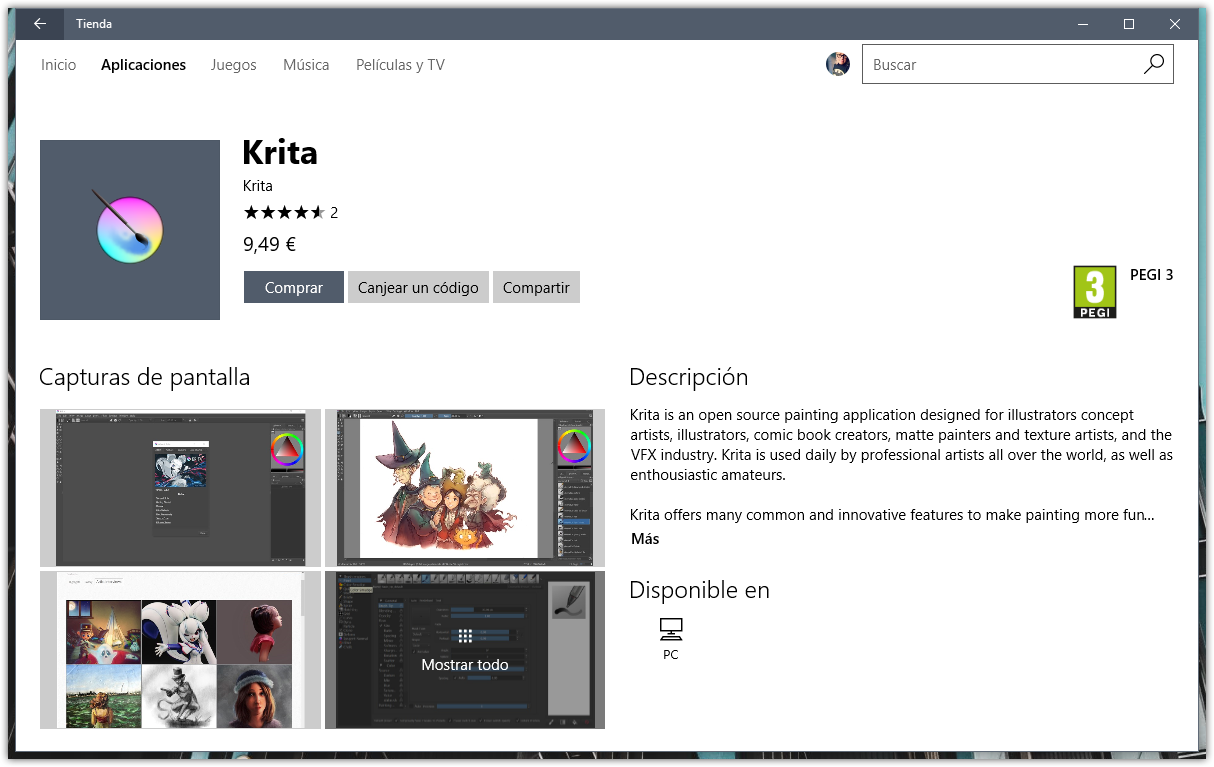
Task: Expand the description with Más
Action: click(645, 538)
